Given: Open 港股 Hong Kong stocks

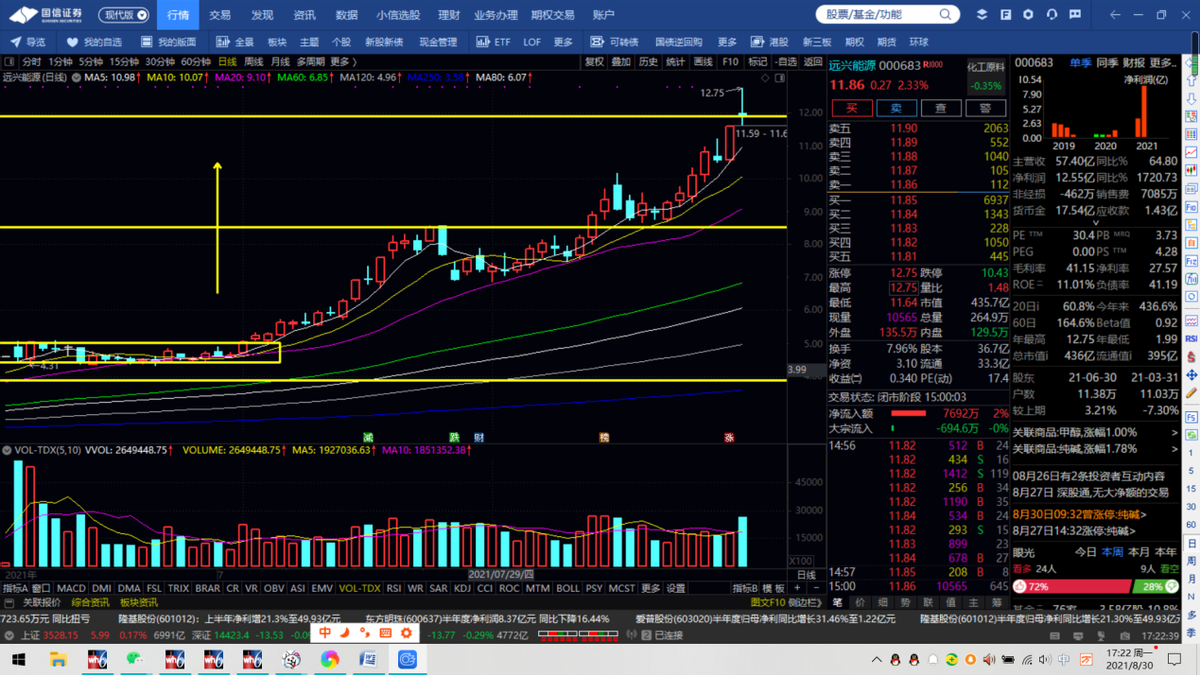Looking at the screenshot, I should click(x=770, y=42).
